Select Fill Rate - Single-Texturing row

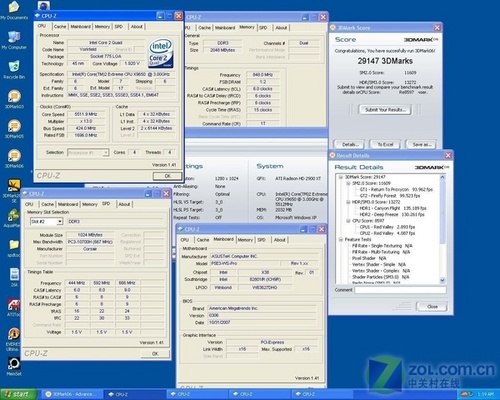click(x=382, y=246)
